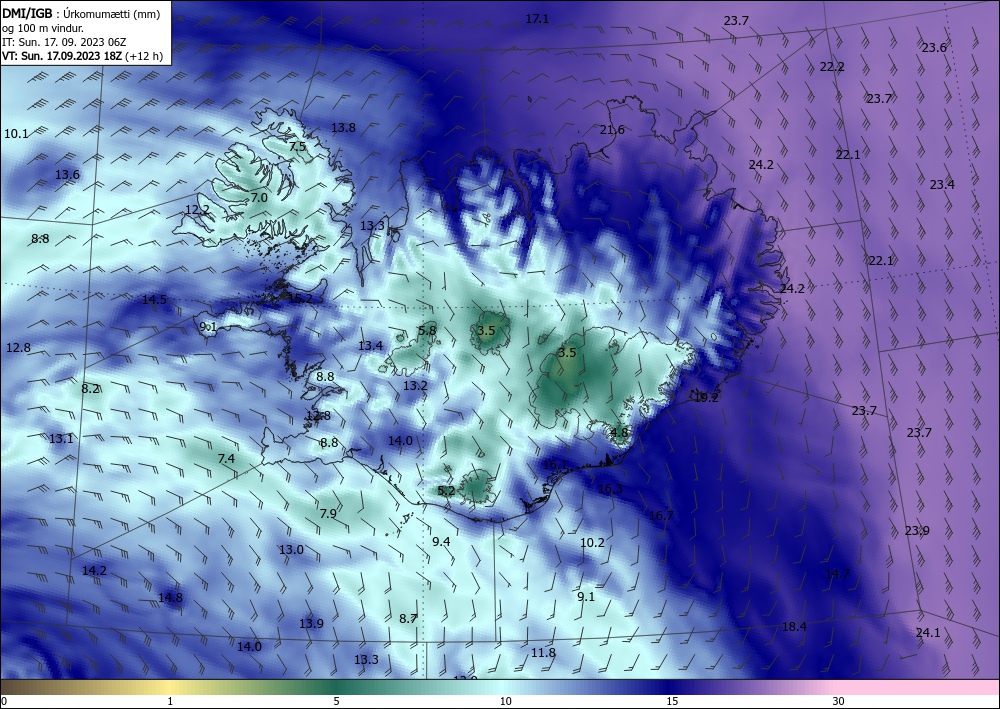Click the value 13.2 on the map
The image size is (1000, 709).
[x=415, y=386]
